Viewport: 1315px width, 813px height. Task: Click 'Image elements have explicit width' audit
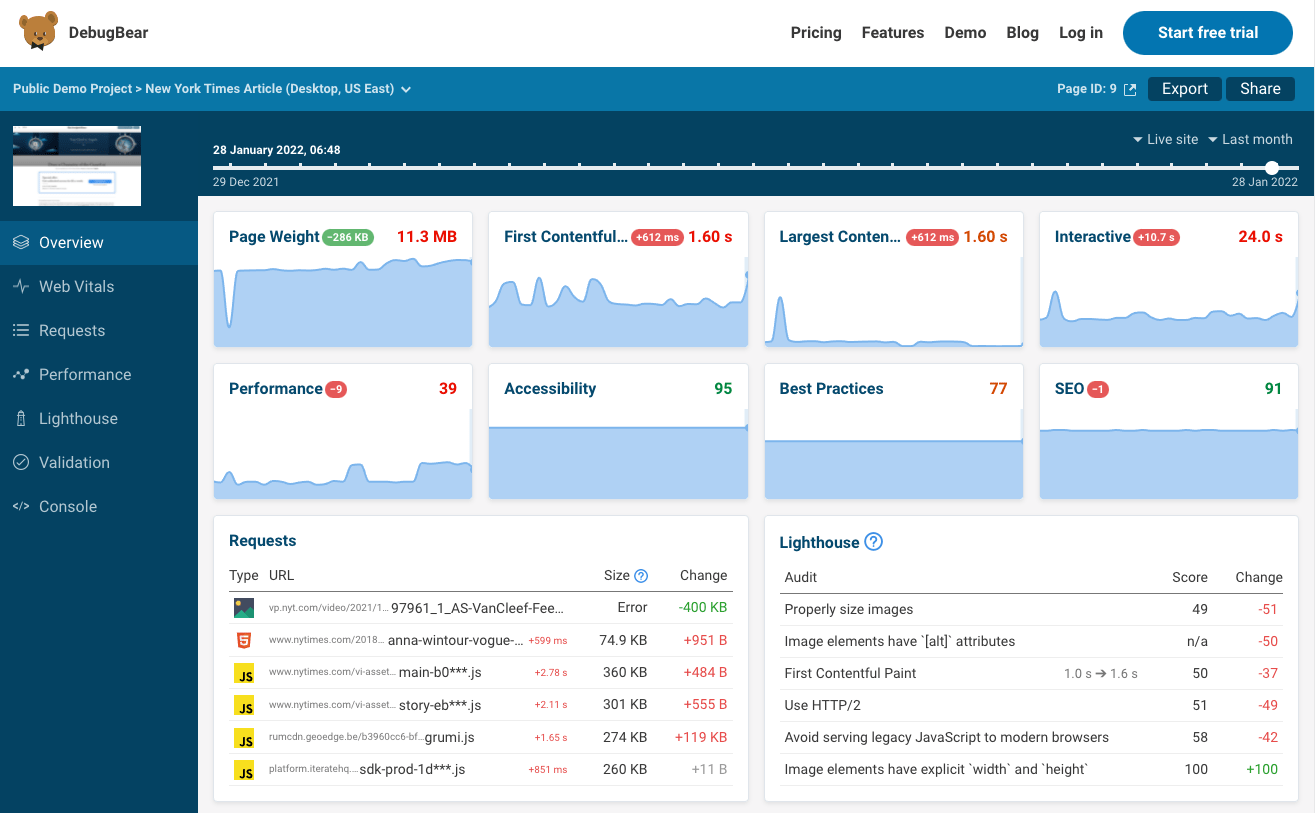(x=1031, y=769)
